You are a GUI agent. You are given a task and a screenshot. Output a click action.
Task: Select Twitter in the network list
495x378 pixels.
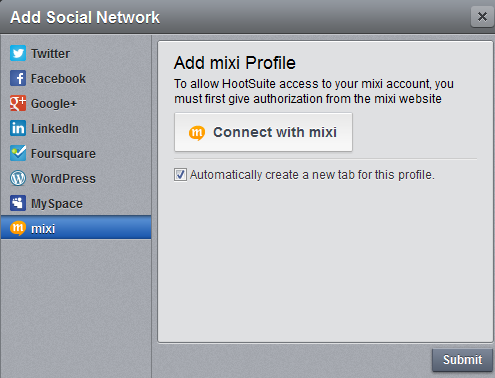[x=76, y=53]
